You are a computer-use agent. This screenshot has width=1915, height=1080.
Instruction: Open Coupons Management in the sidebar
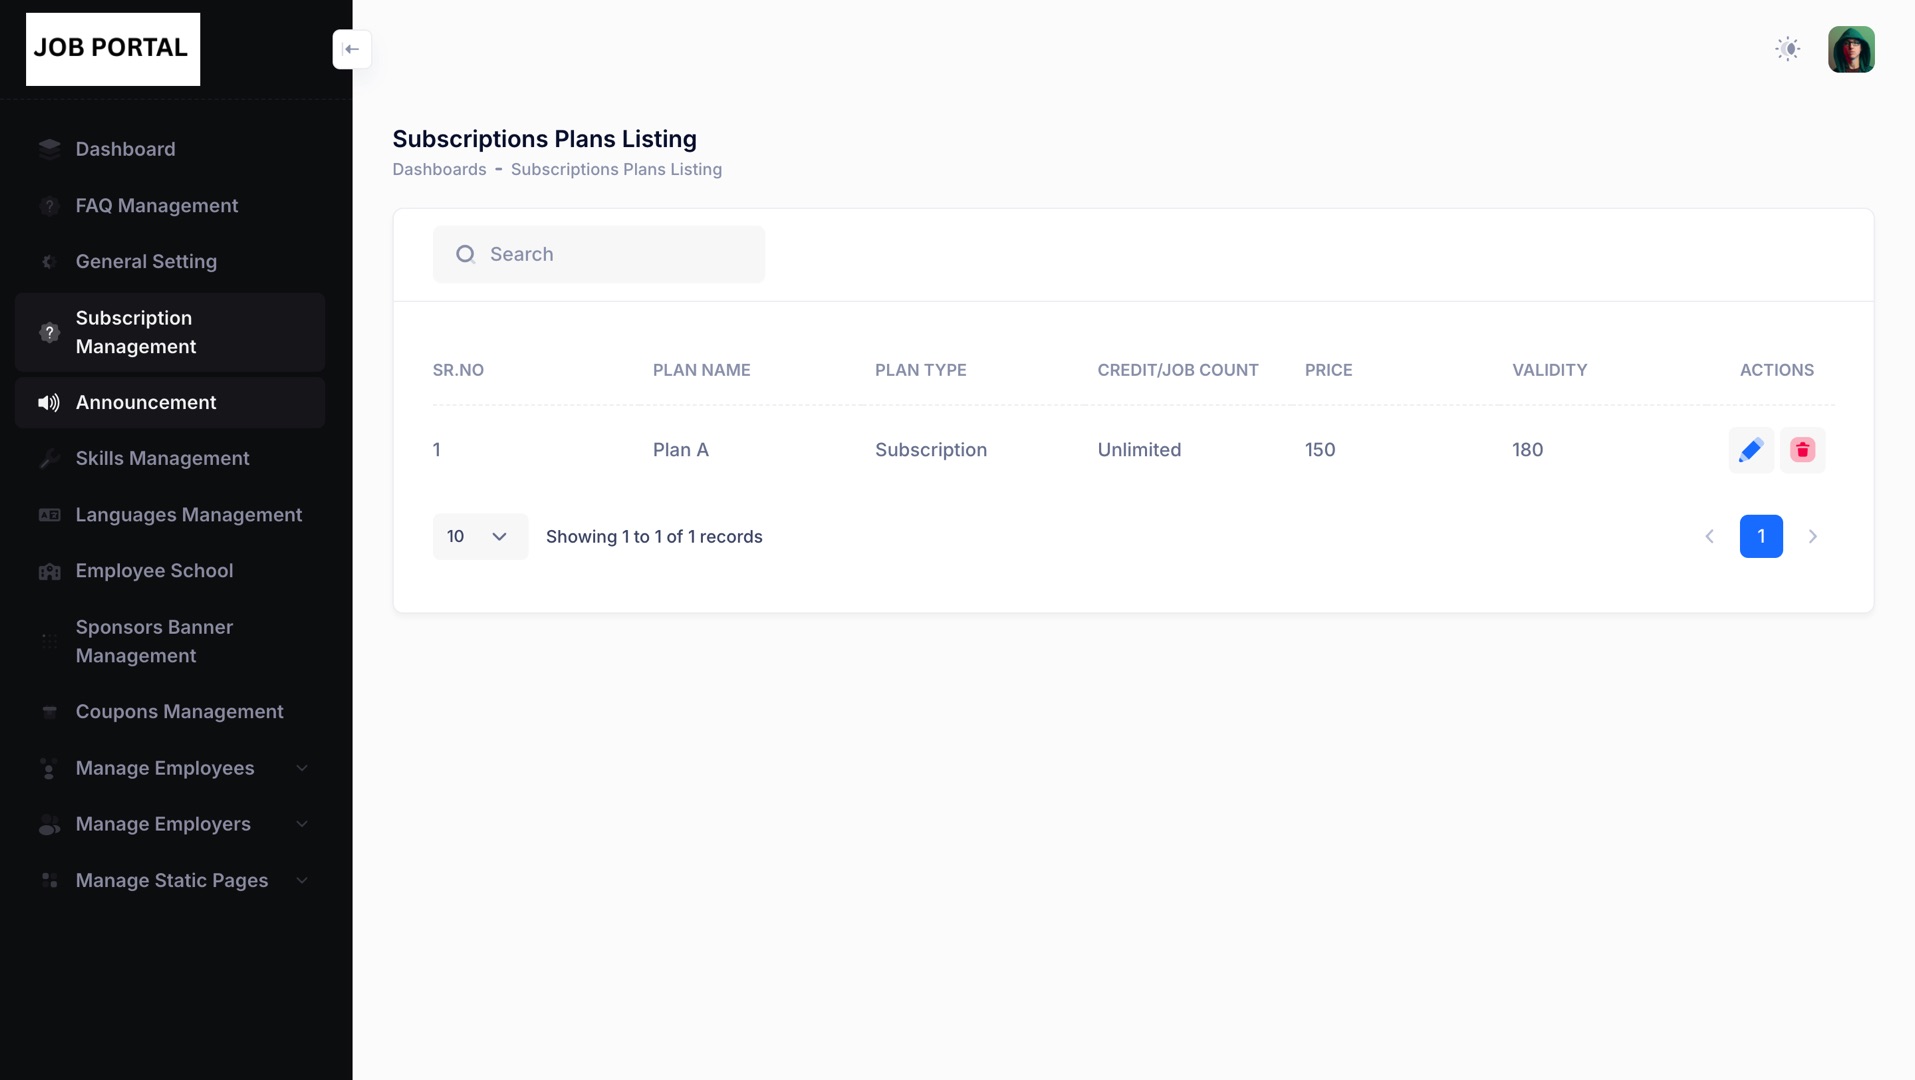[179, 712]
